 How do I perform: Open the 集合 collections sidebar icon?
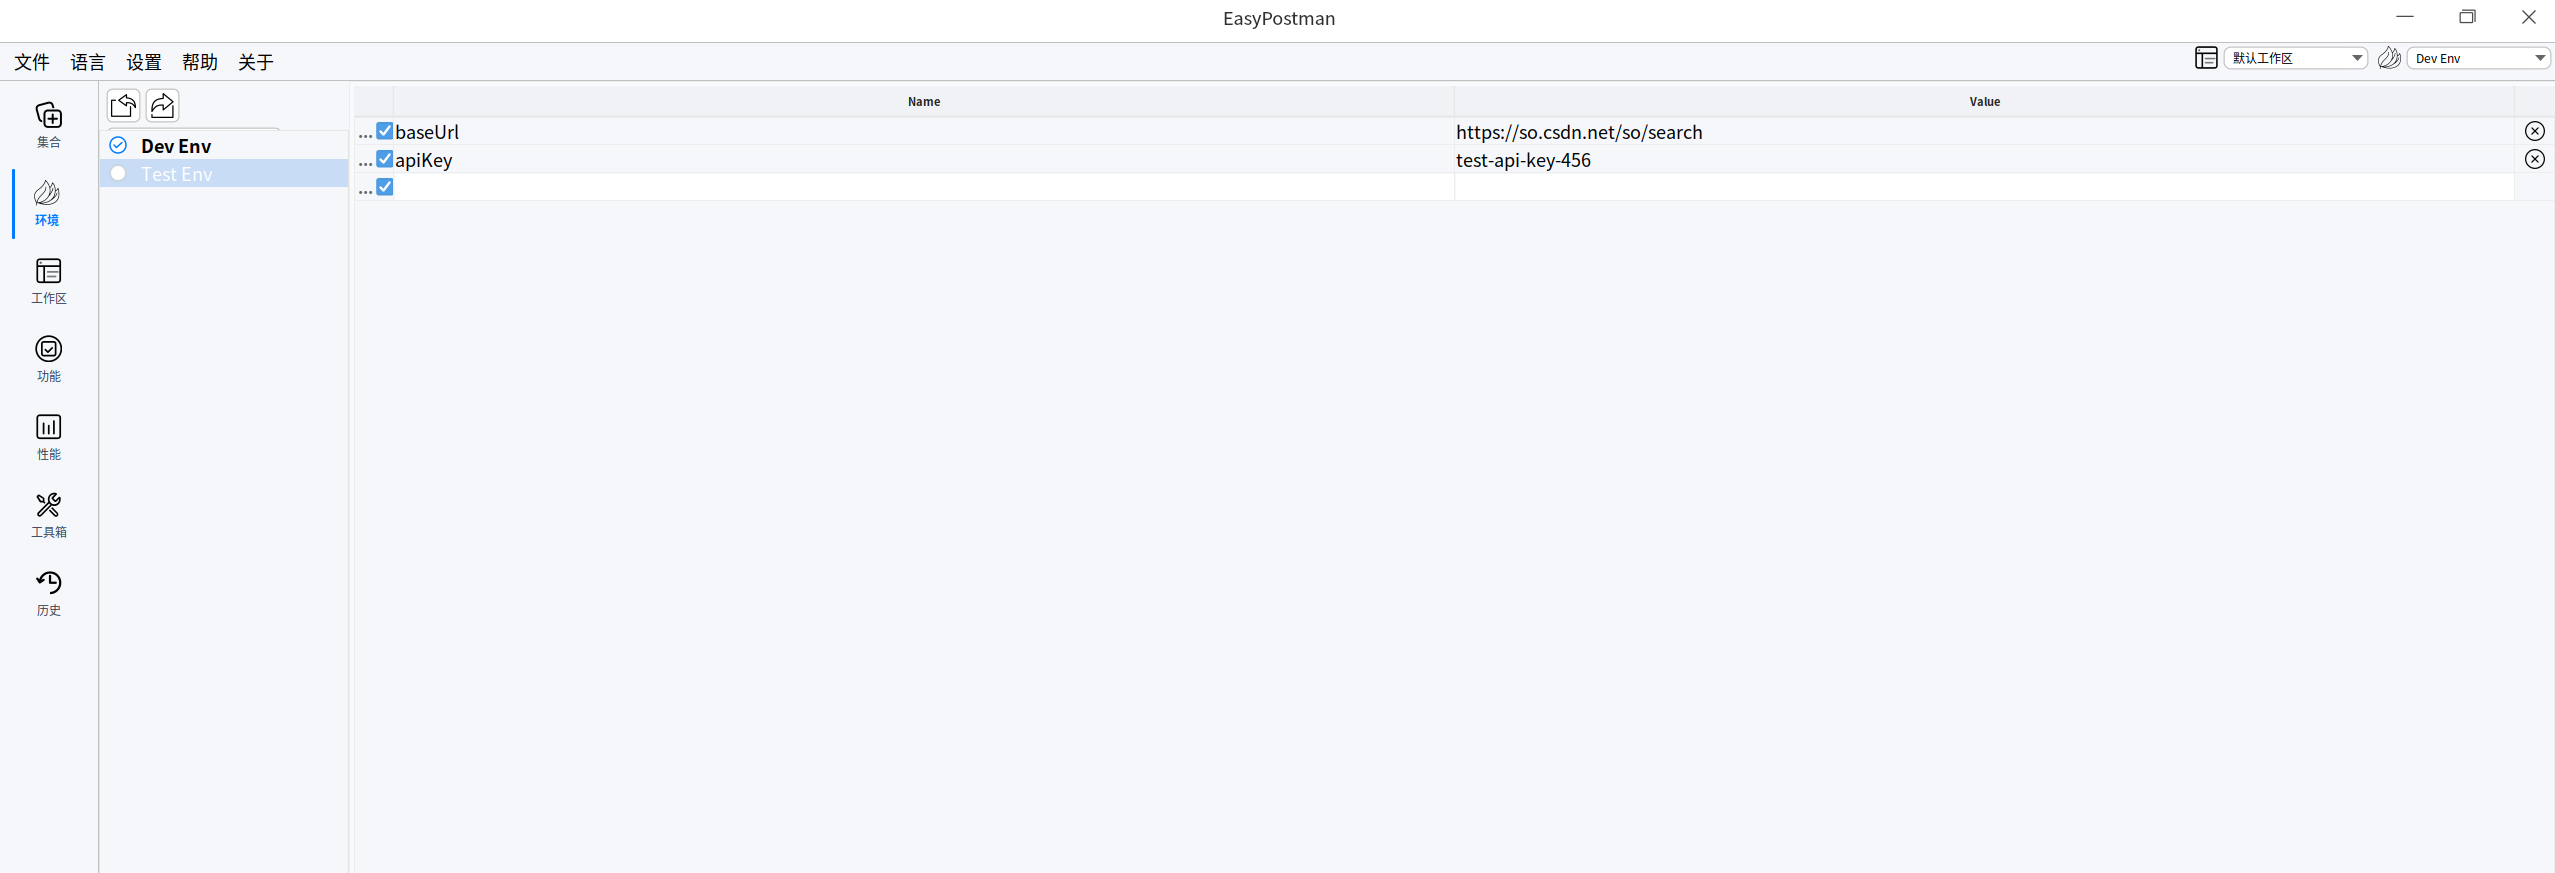tap(48, 124)
